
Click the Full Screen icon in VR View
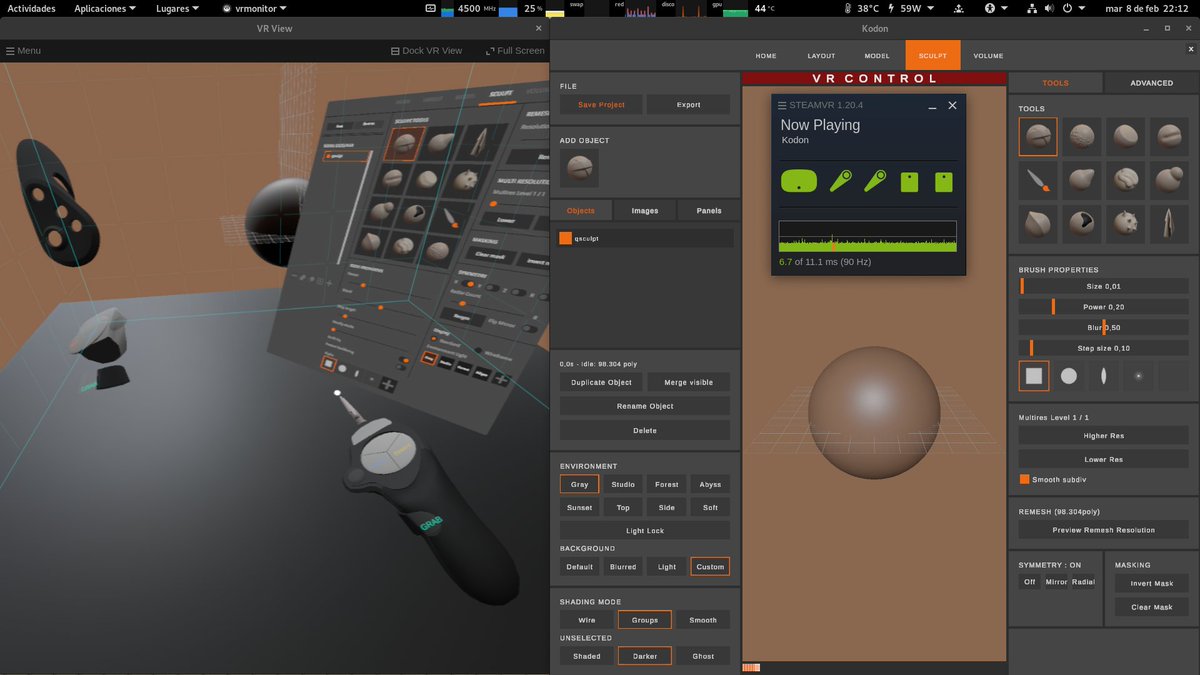490,50
